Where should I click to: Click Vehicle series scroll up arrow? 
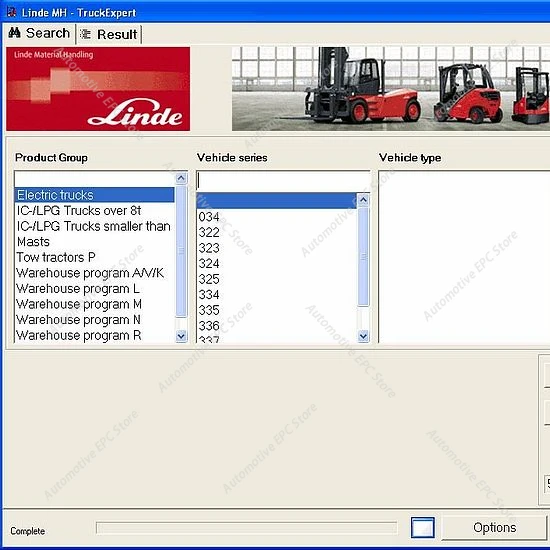click(x=363, y=200)
